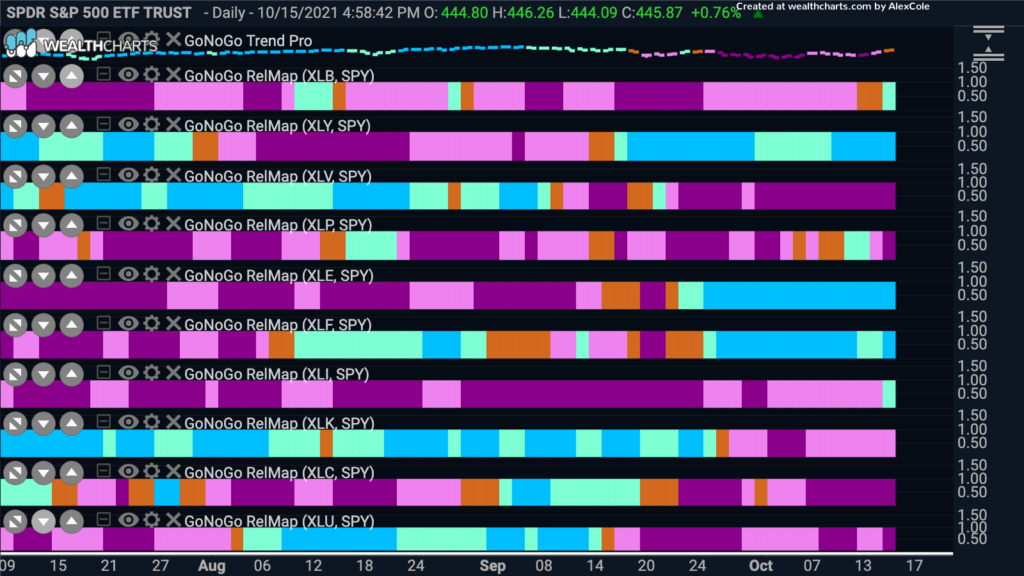Viewport: 1024px width, 576px height.
Task: Open settings gear for XLF RelMap
Action: point(152,324)
